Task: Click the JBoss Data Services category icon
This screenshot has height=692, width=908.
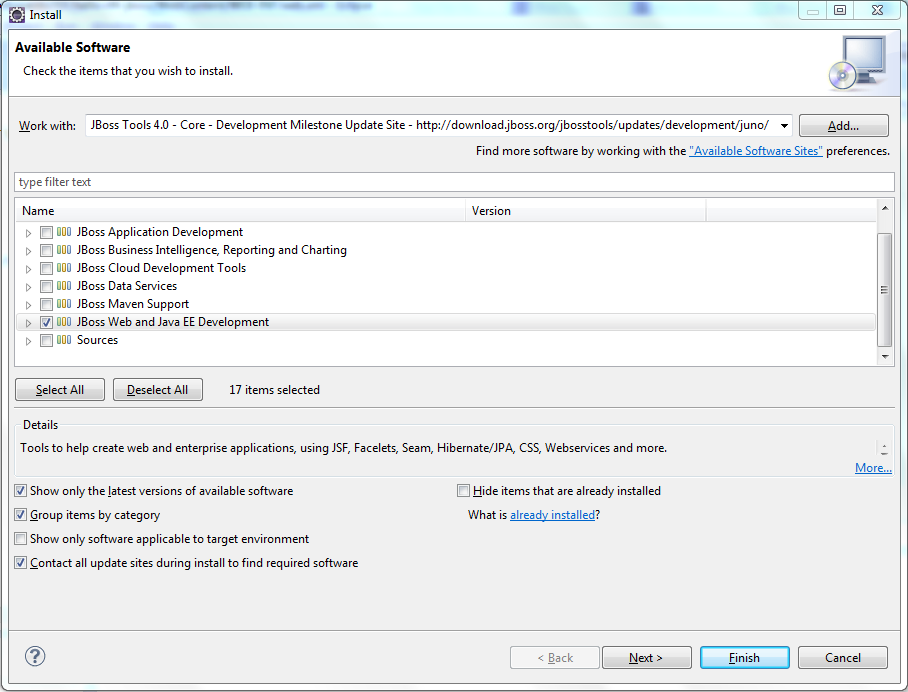Action: click(64, 286)
